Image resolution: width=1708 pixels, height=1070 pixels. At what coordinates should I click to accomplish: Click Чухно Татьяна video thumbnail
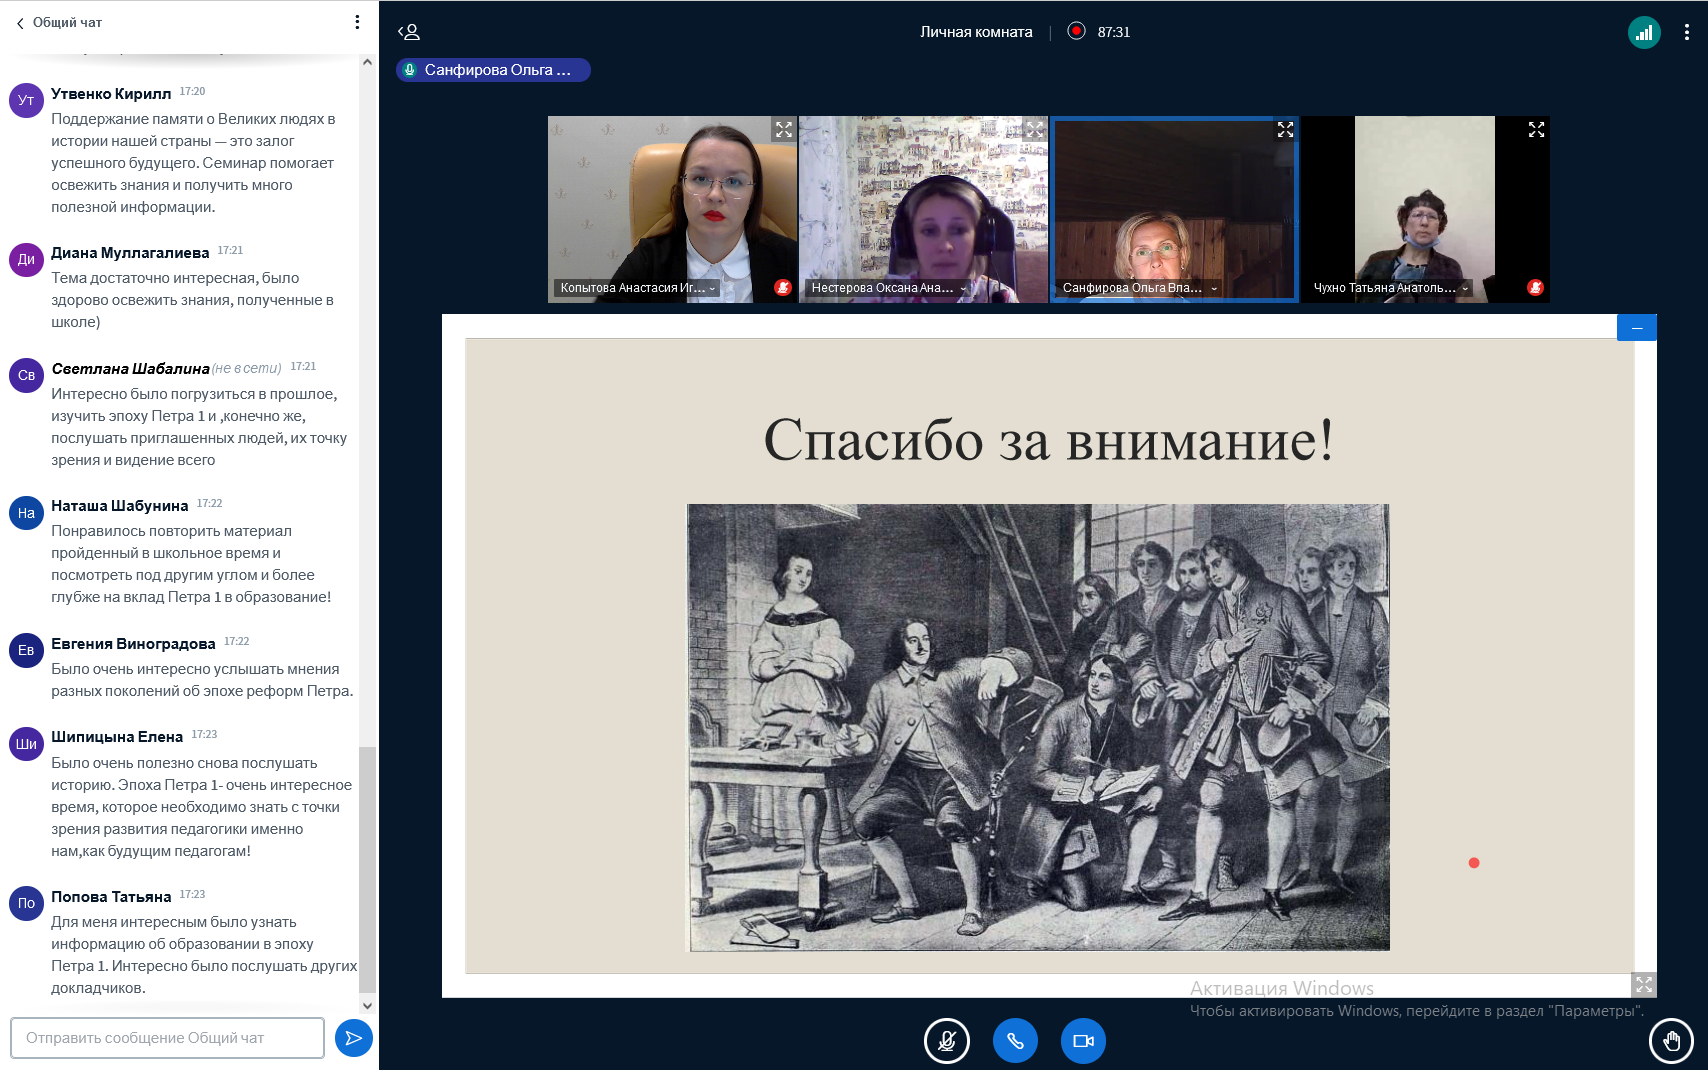(x=1425, y=209)
